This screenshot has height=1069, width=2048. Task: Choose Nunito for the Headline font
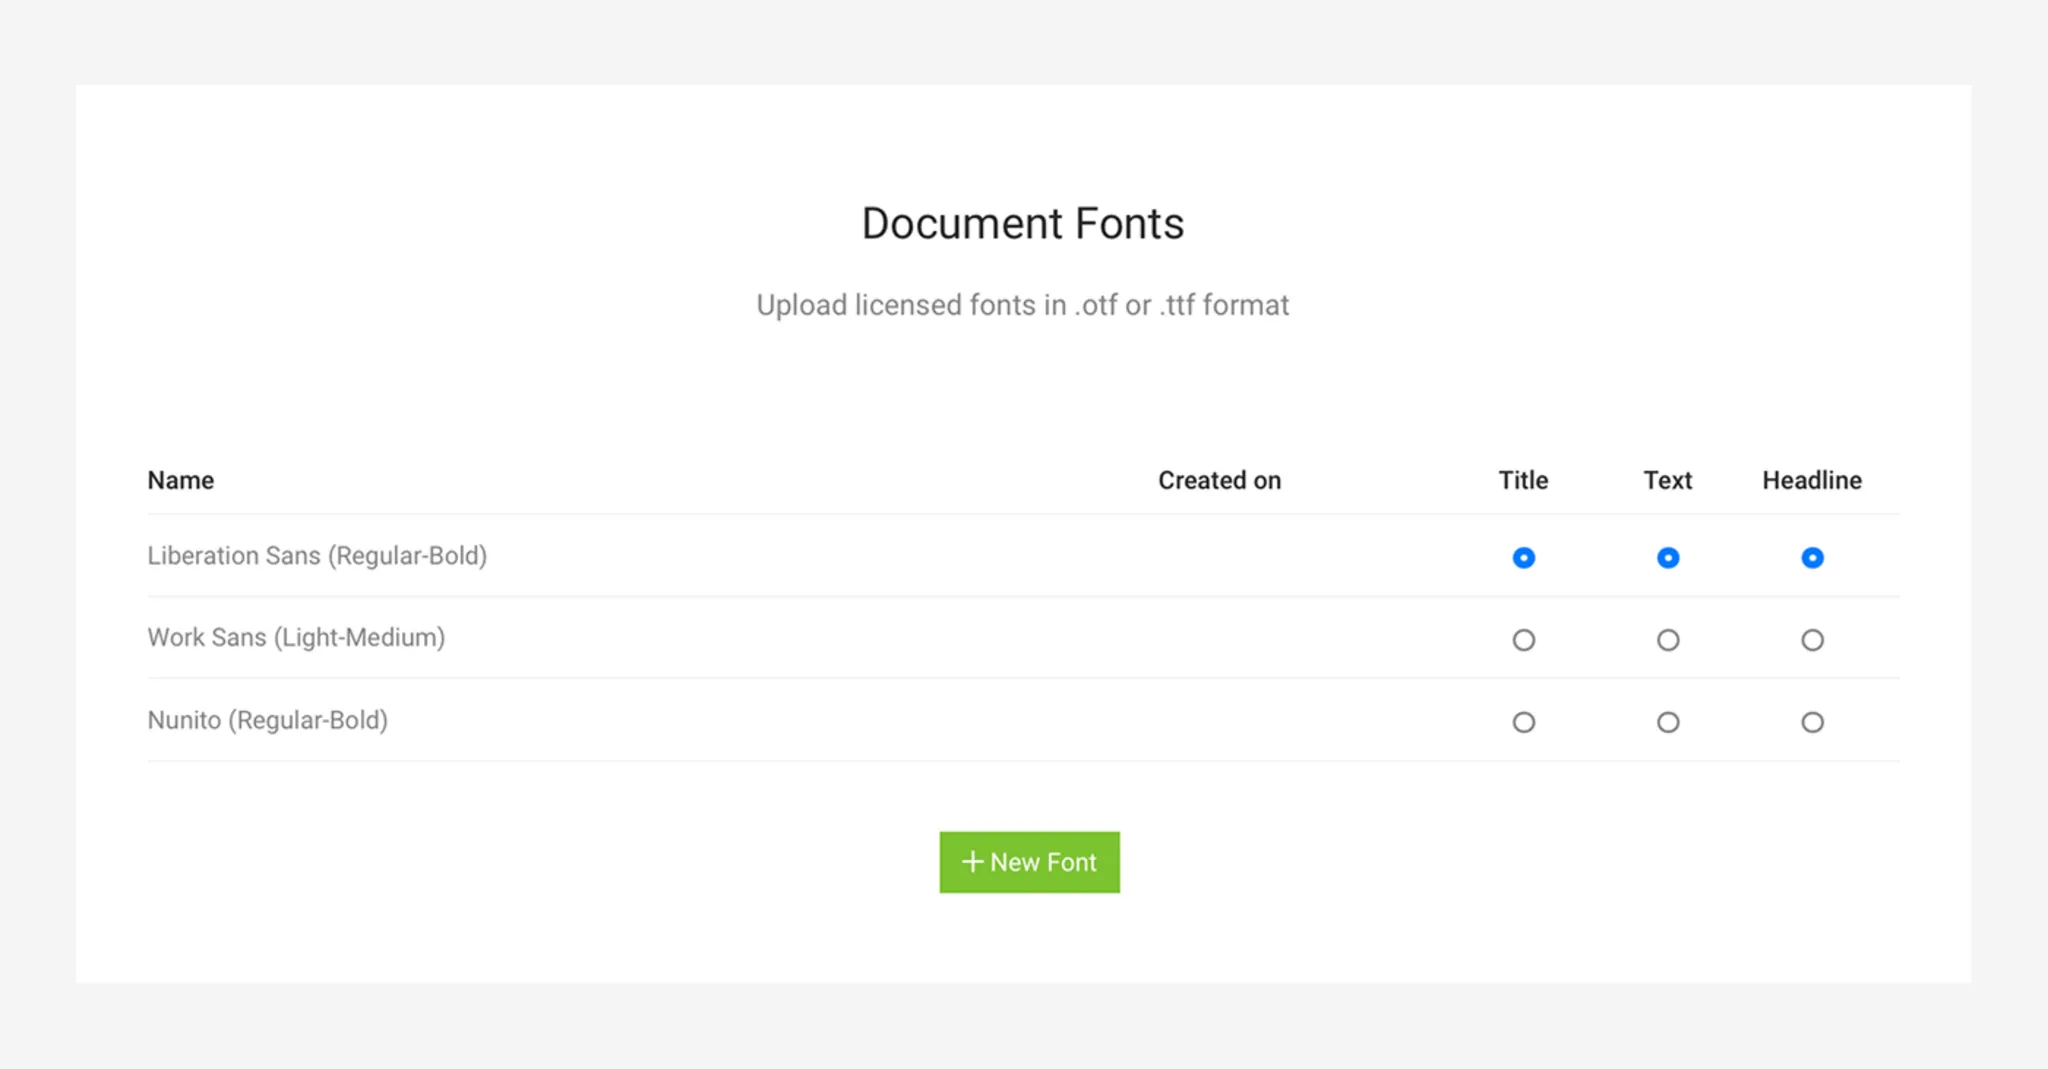[1812, 722]
